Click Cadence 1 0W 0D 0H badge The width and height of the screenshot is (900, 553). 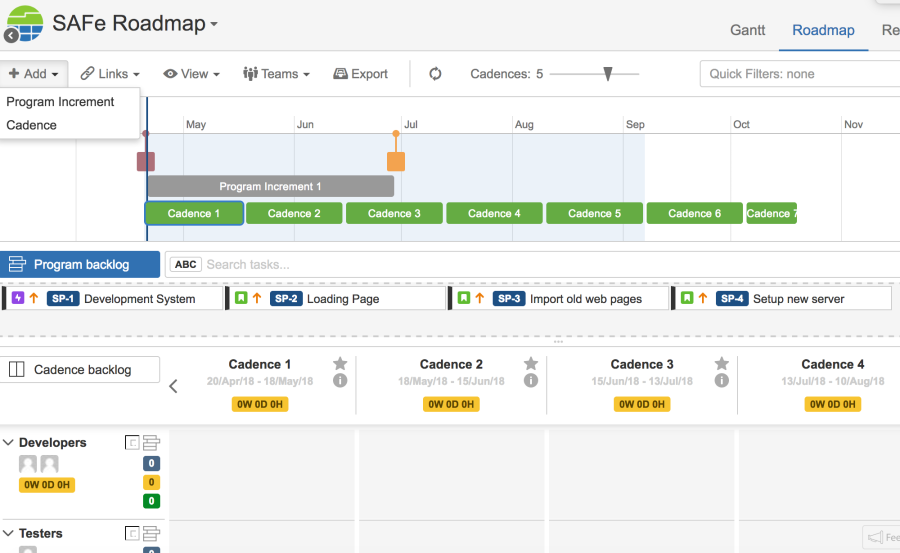tap(260, 404)
